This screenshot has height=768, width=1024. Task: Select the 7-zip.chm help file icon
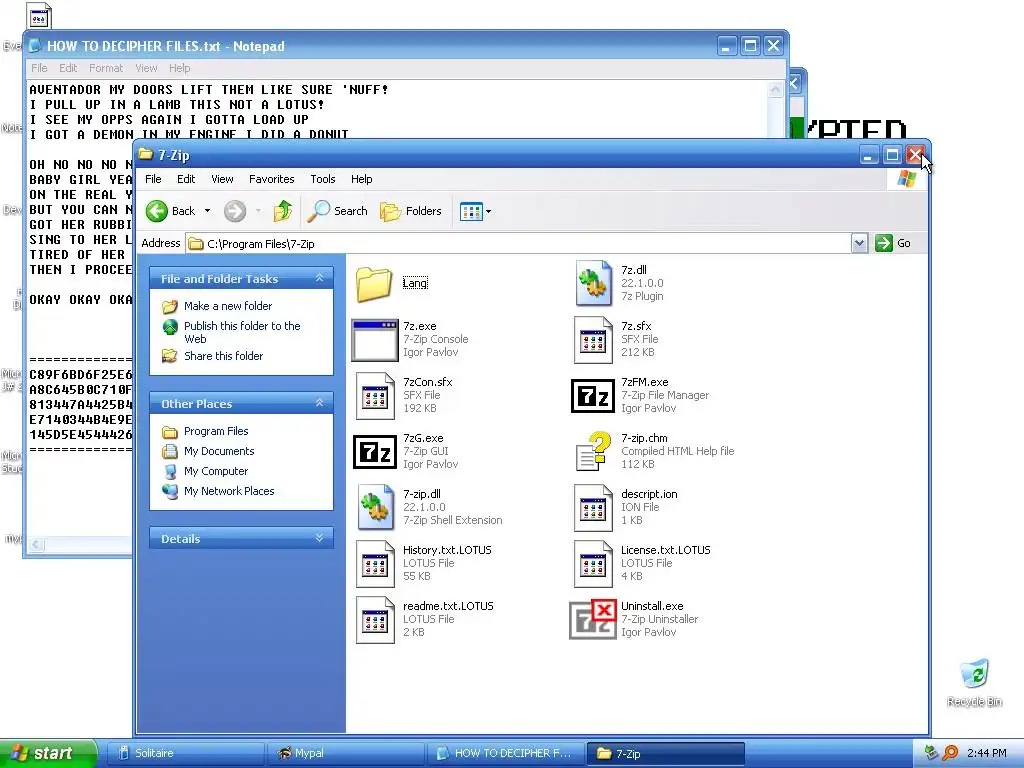[593, 452]
